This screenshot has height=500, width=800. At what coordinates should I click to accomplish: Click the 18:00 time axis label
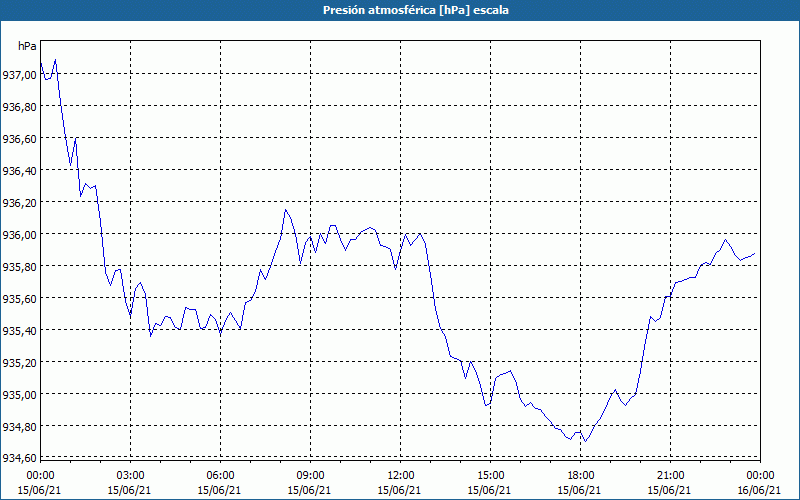click(580, 476)
